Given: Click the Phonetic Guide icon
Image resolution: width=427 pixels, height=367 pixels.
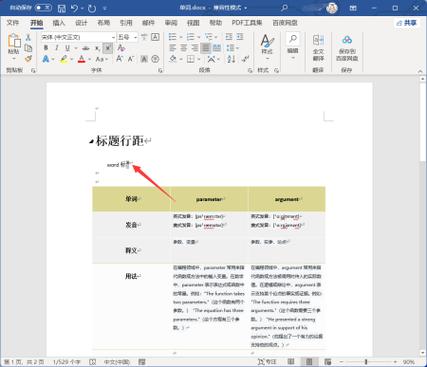Looking at the screenshot, I should 144,37.
